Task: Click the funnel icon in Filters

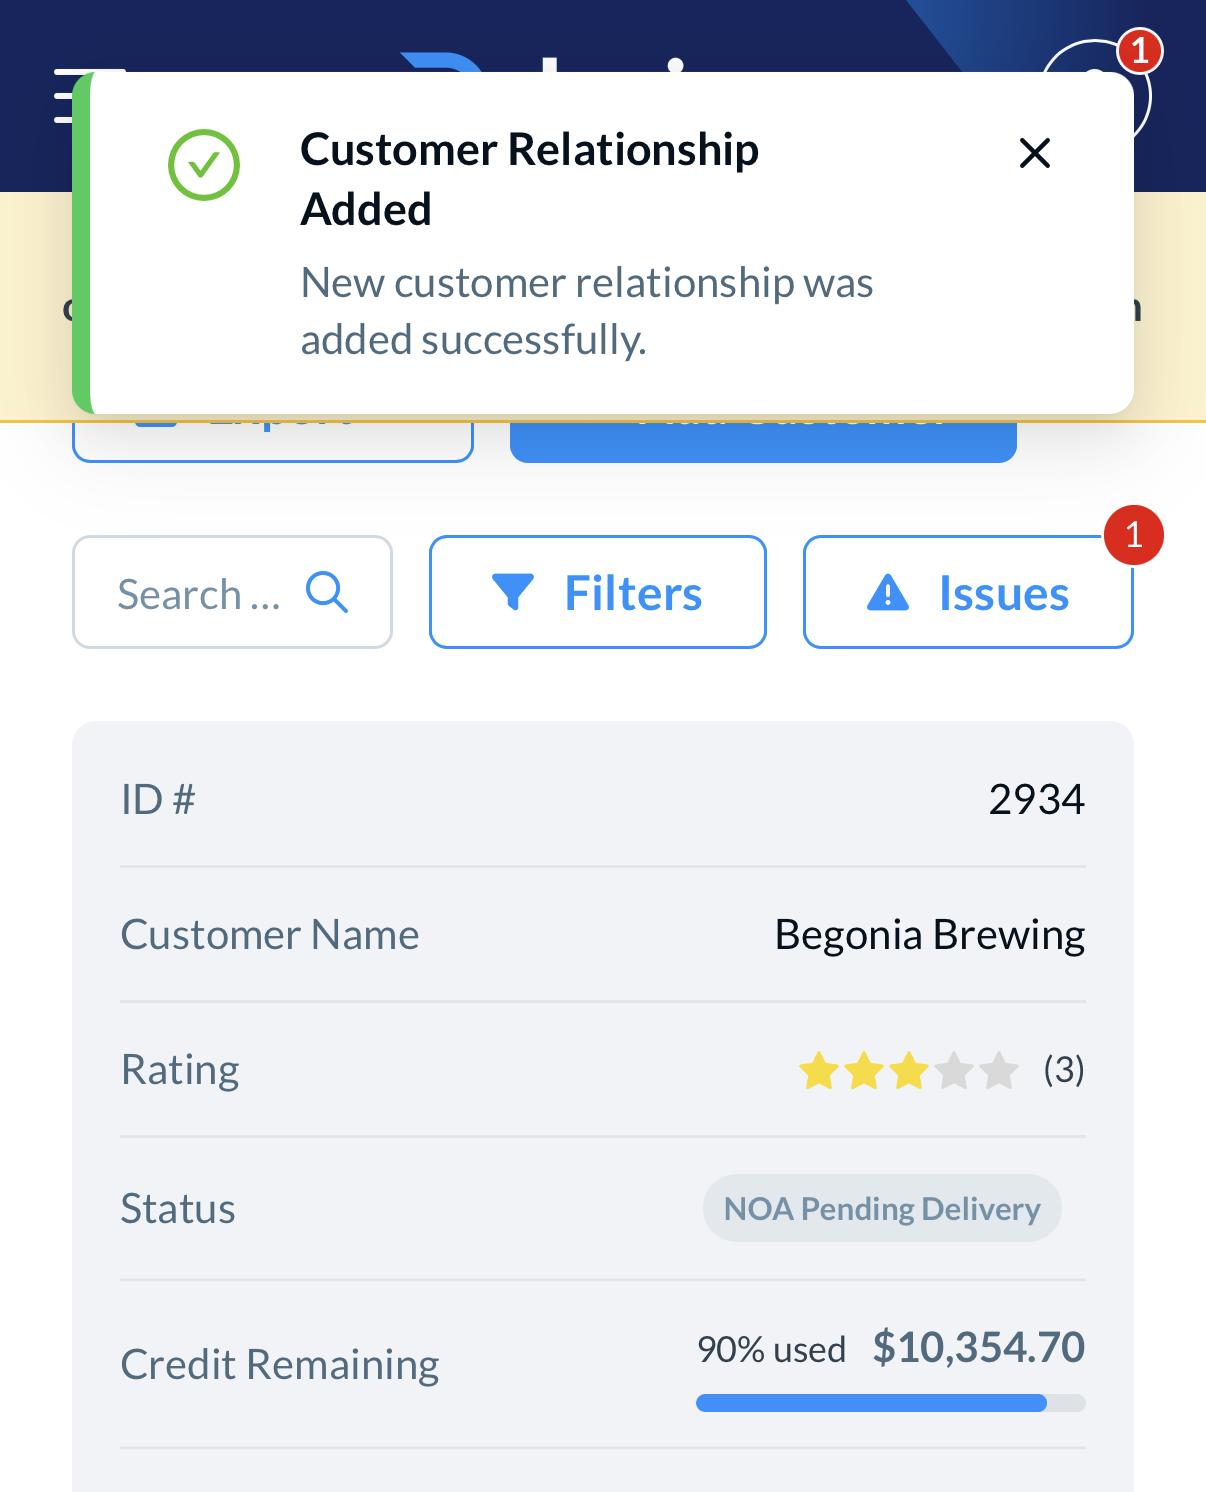Action: coord(513,592)
